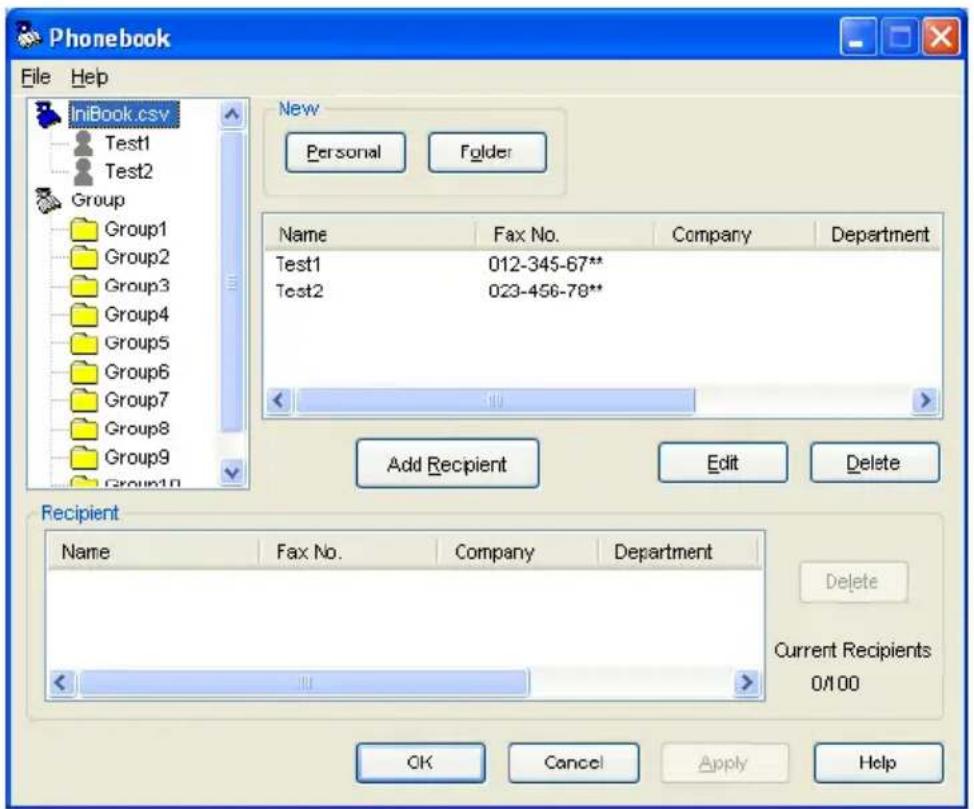Click the contact list scroll right arrow
The height and width of the screenshot is (809, 974).
[x=925, y=401]
